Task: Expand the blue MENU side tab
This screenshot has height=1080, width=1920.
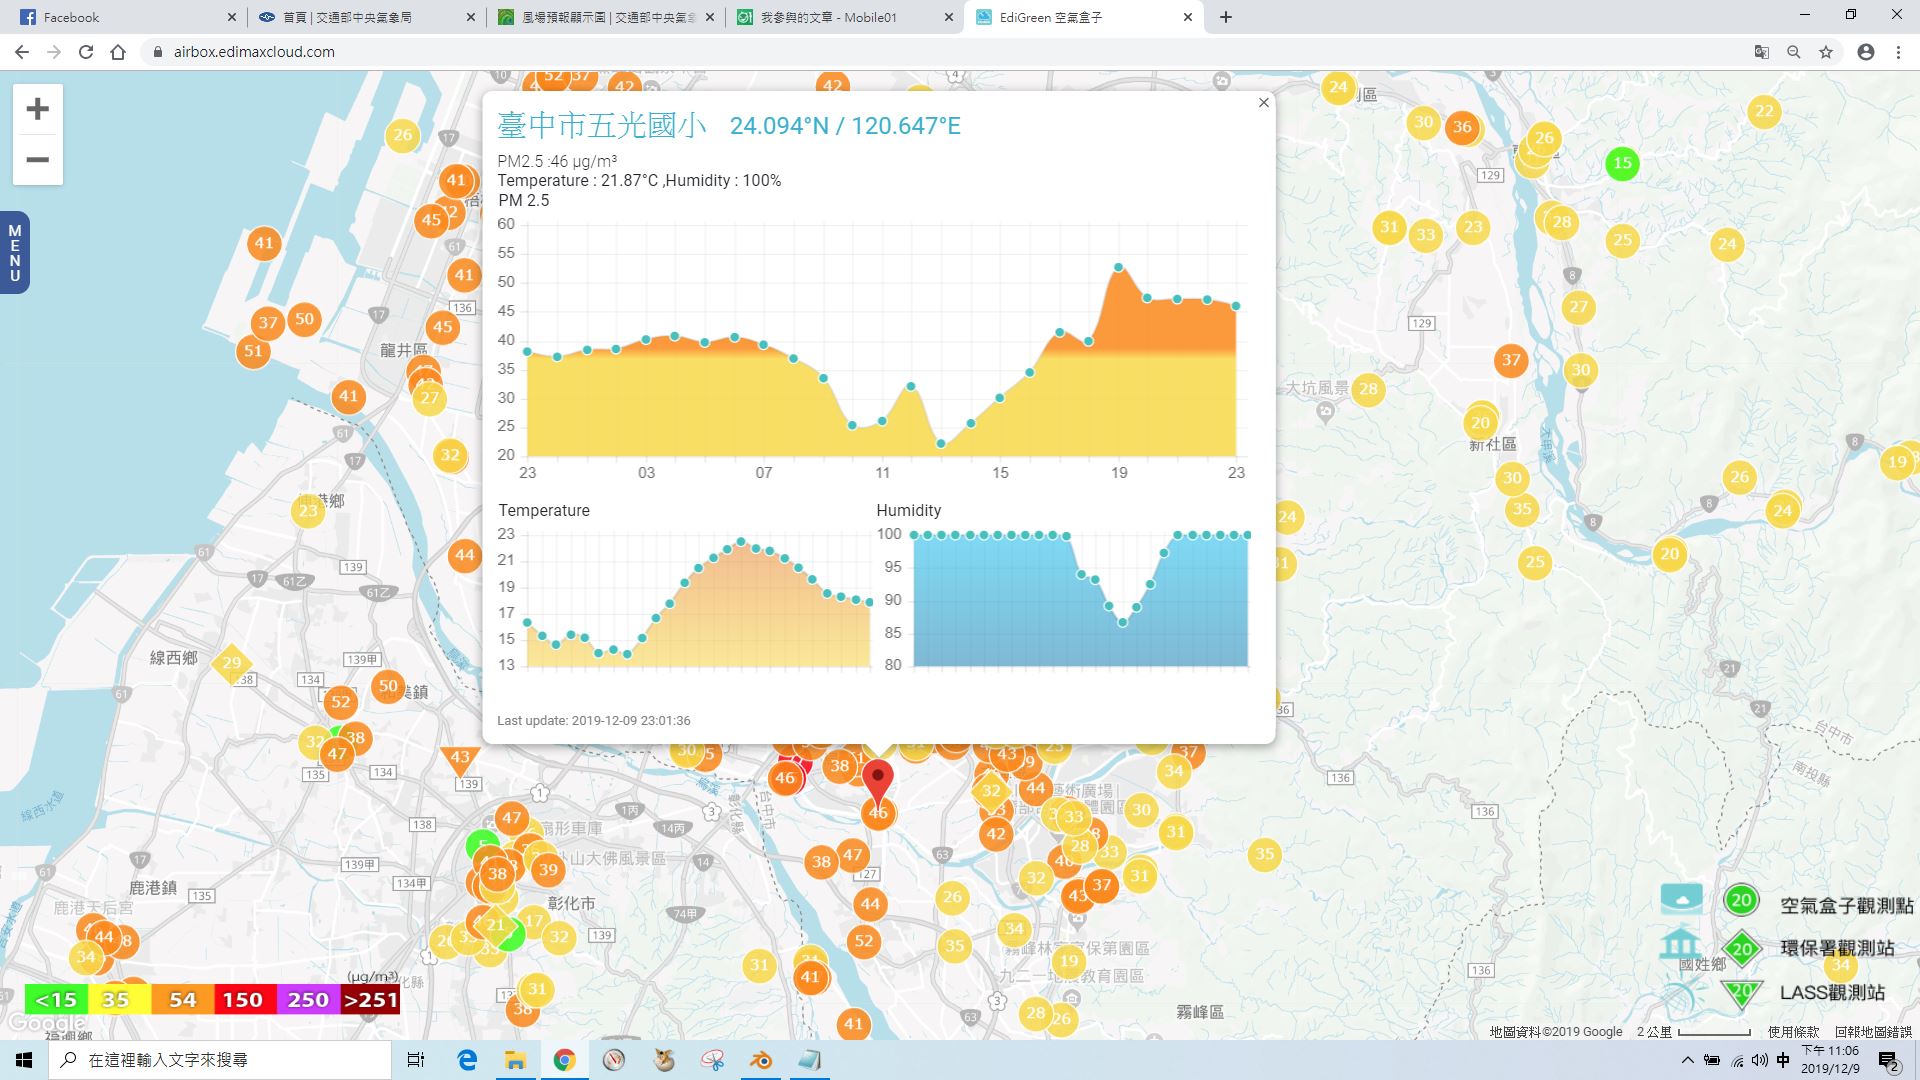Action: coord(14,253)
